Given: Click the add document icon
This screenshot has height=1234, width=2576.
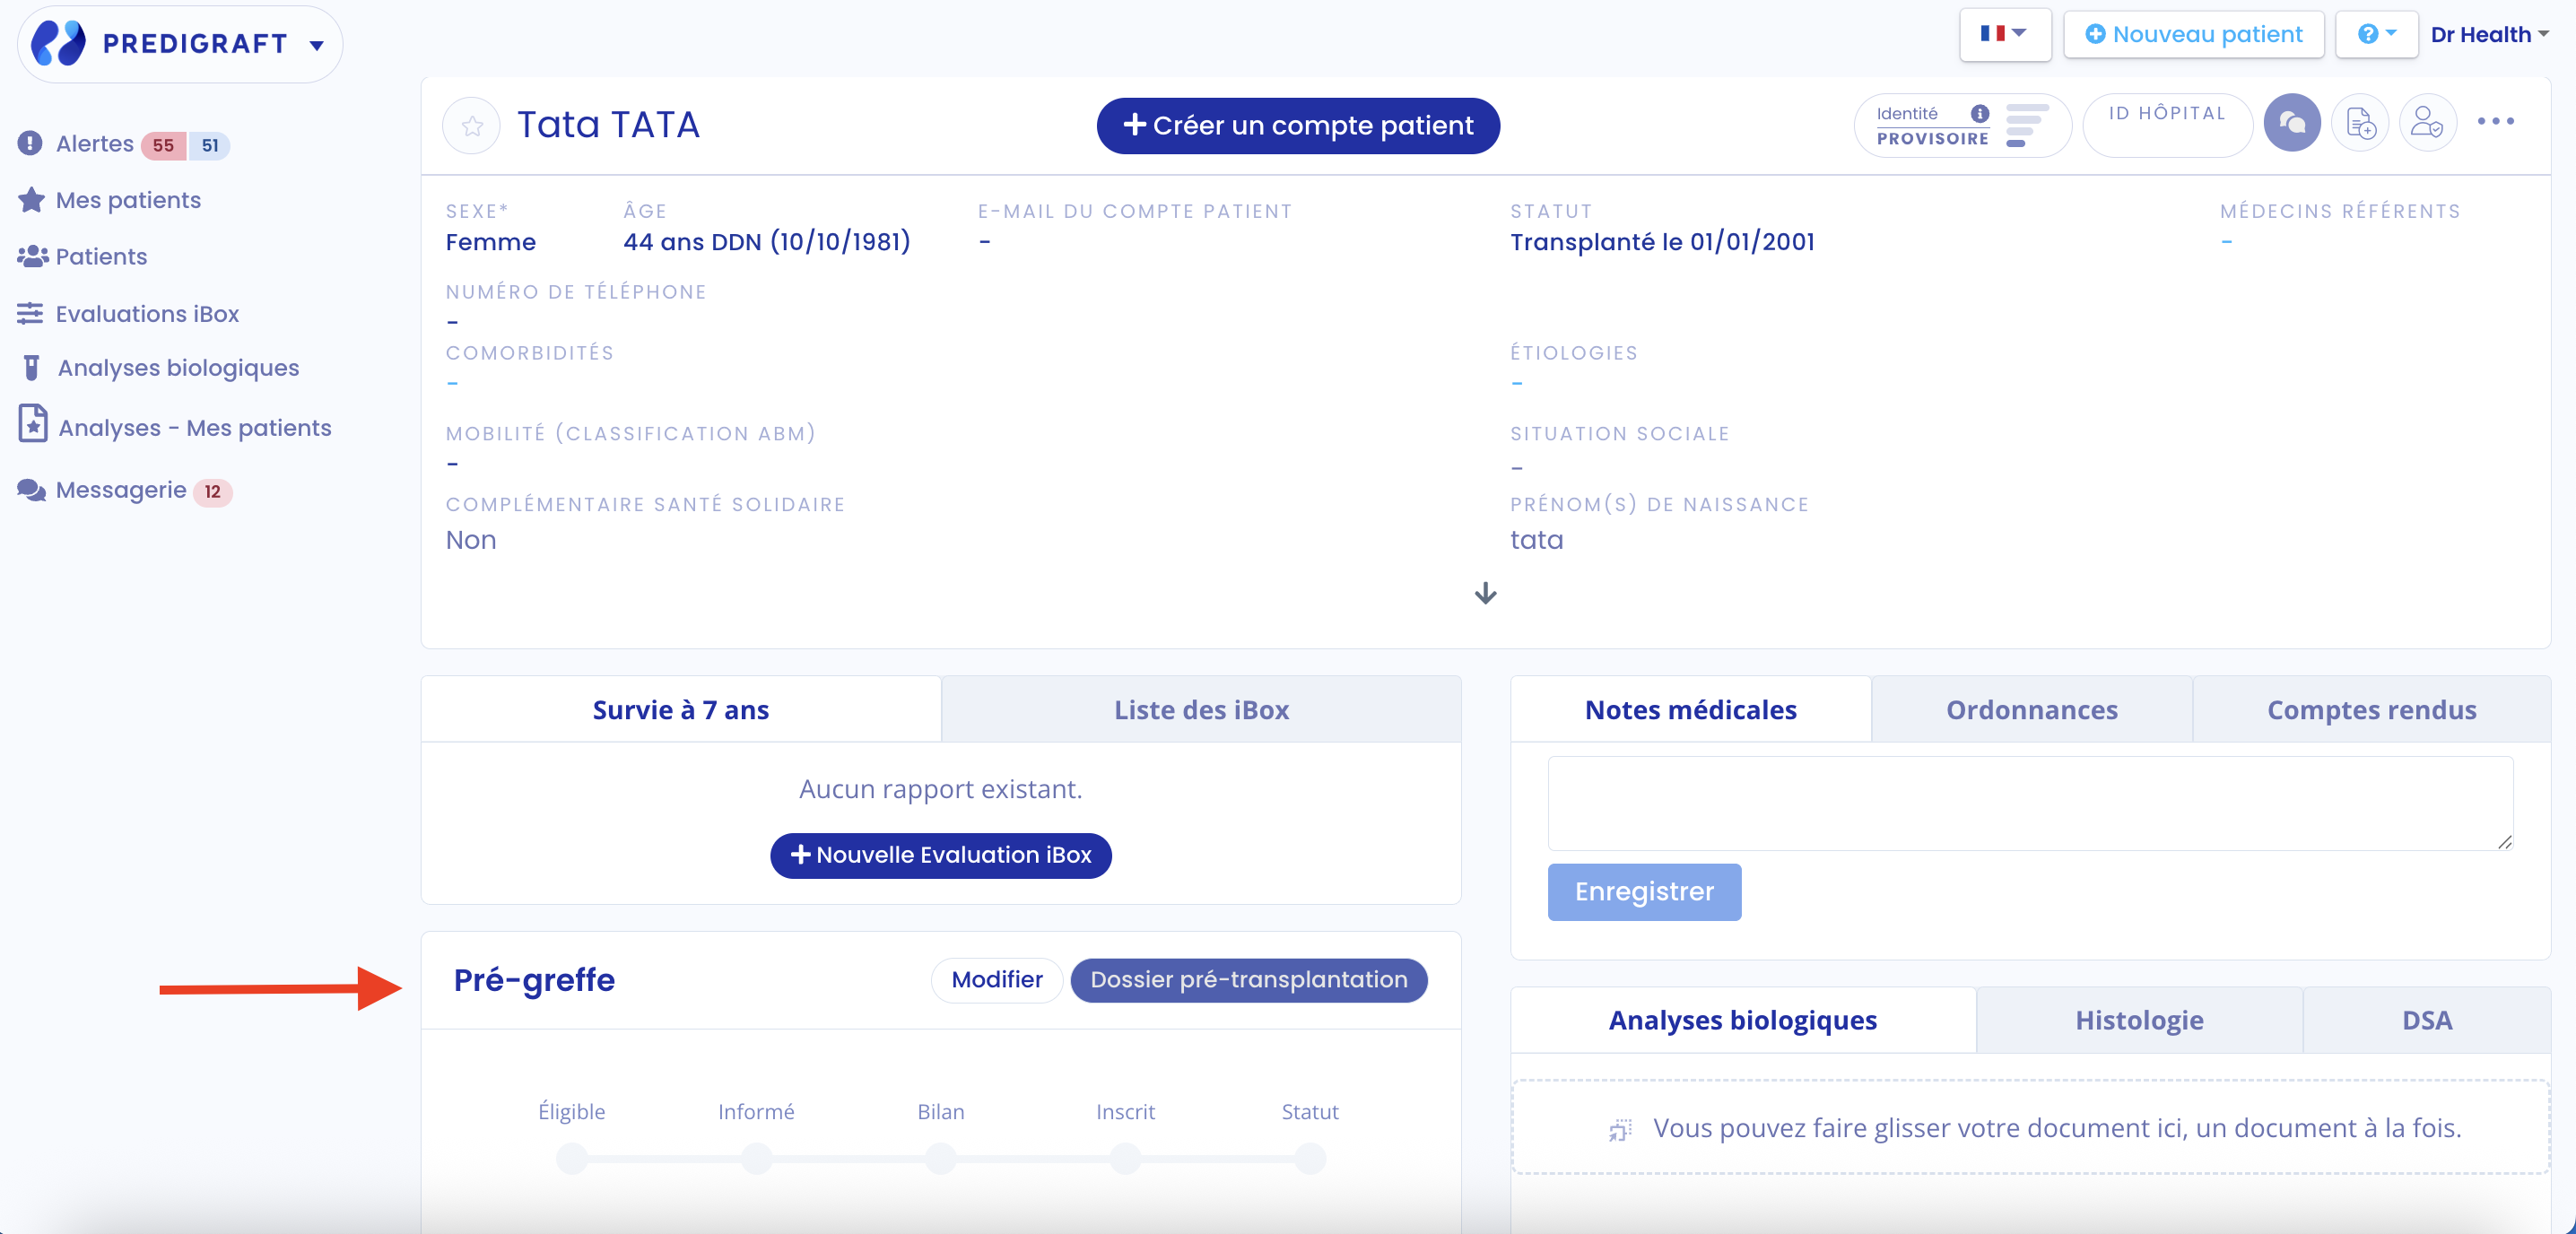Looking at the screenshot, I should point(2360,123).
